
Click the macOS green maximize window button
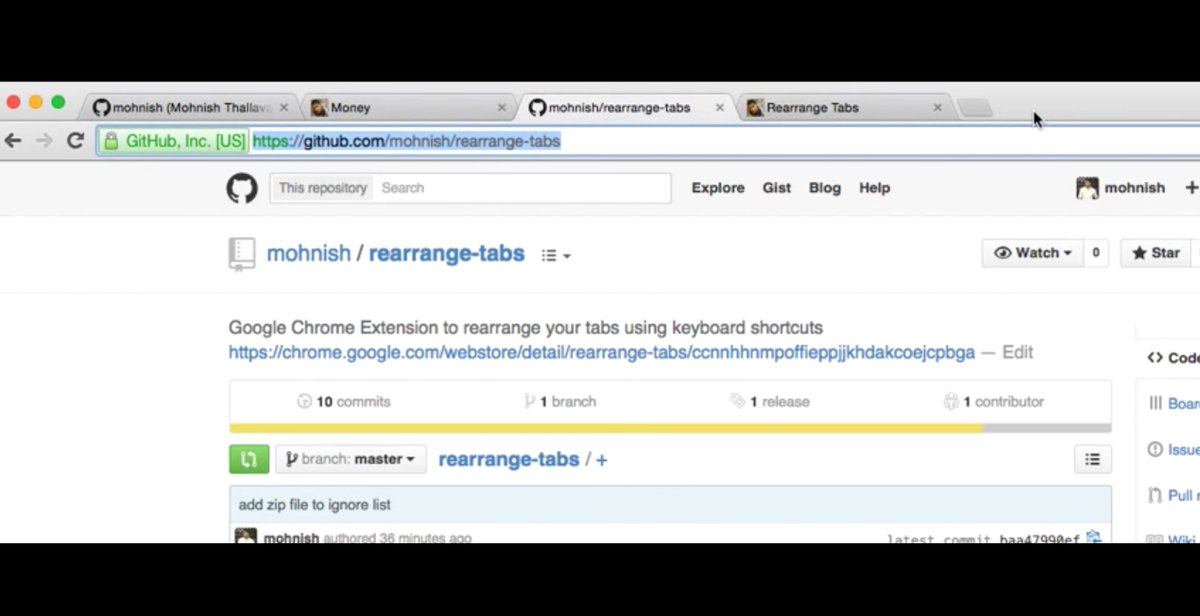pos(58,102)
